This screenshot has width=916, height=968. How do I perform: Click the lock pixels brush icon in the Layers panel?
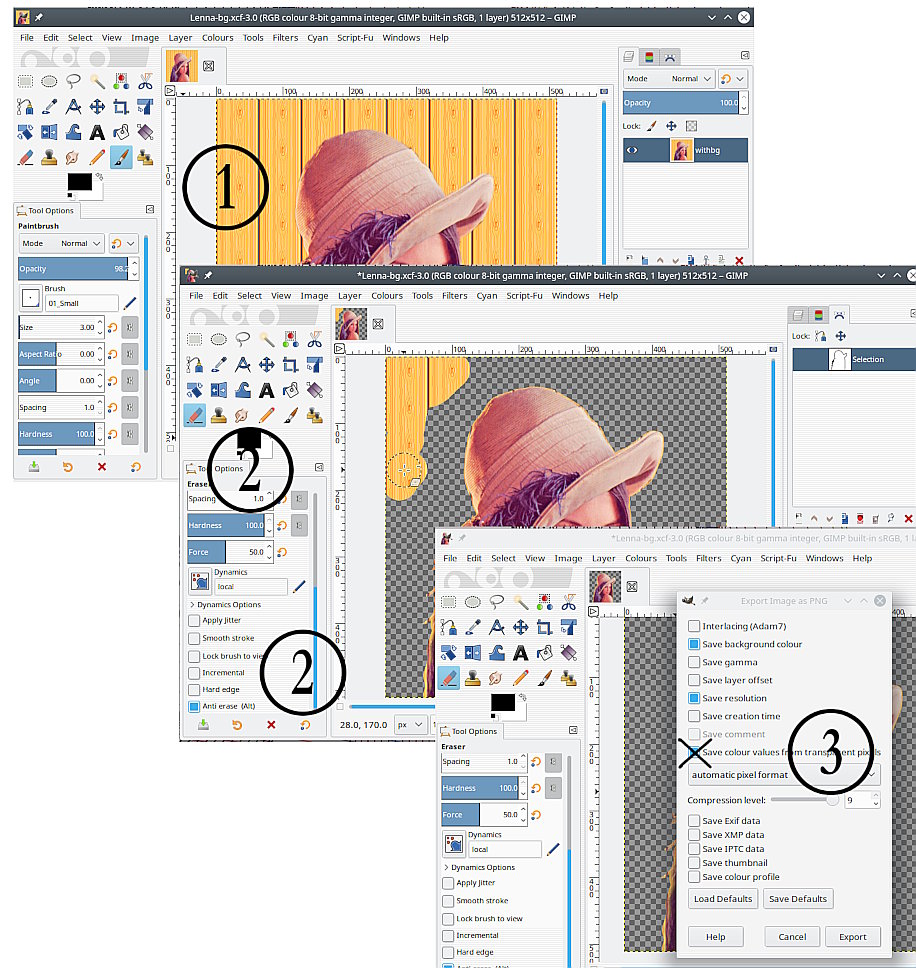pos(652,126)
